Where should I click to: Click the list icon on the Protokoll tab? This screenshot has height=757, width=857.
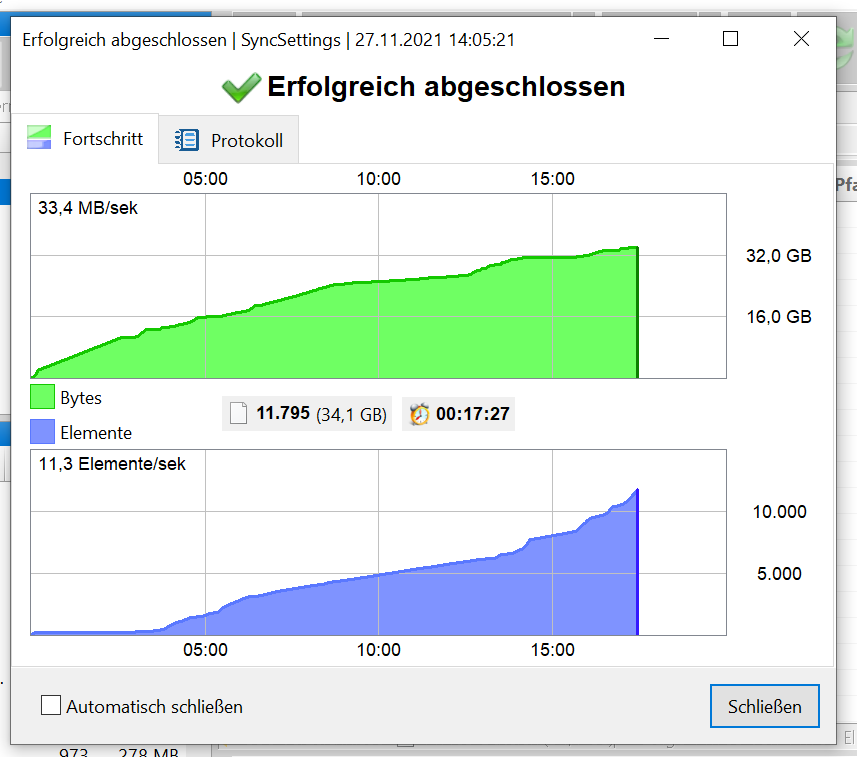click(x=184, y=140)
